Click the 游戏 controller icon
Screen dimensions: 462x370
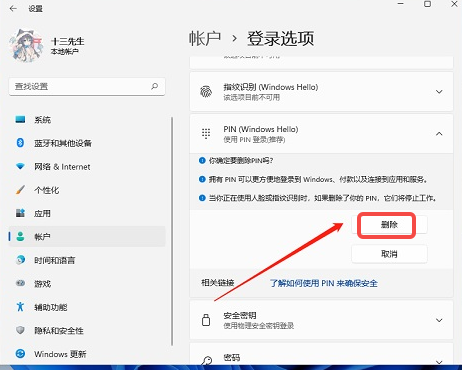[20, 283]
